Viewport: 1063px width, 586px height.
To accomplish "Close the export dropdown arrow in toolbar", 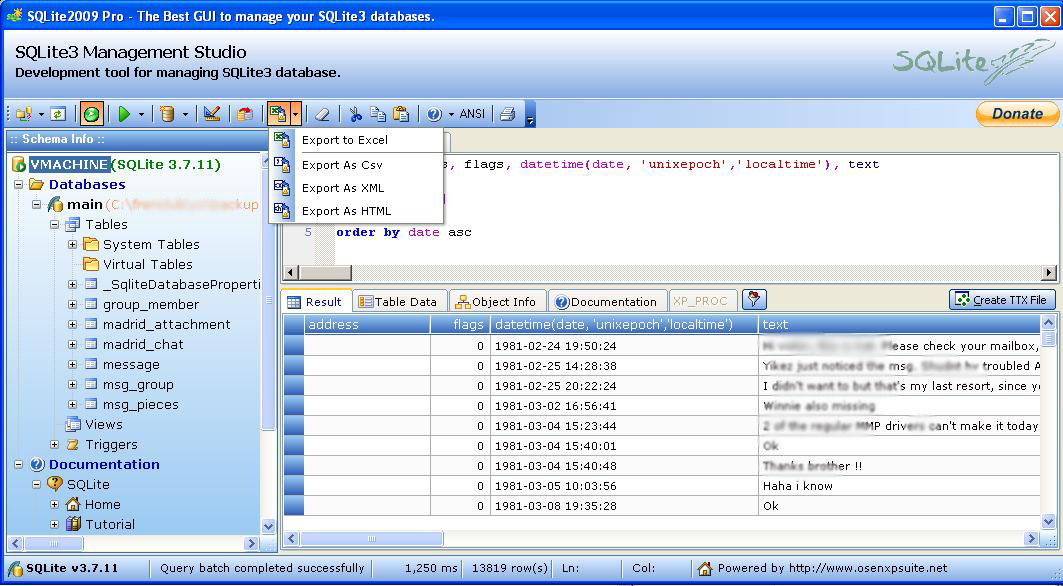I will click(x=296, y=113).
